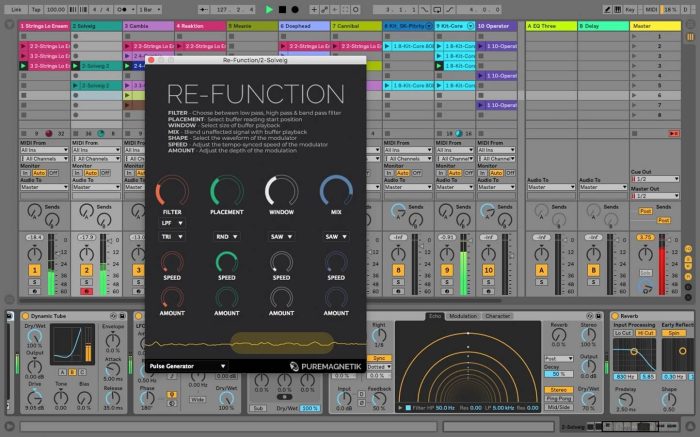Image resolution: width=700 pixels, height=437 pixels.
Task: Start playback with the green play button
Action: 269,9
